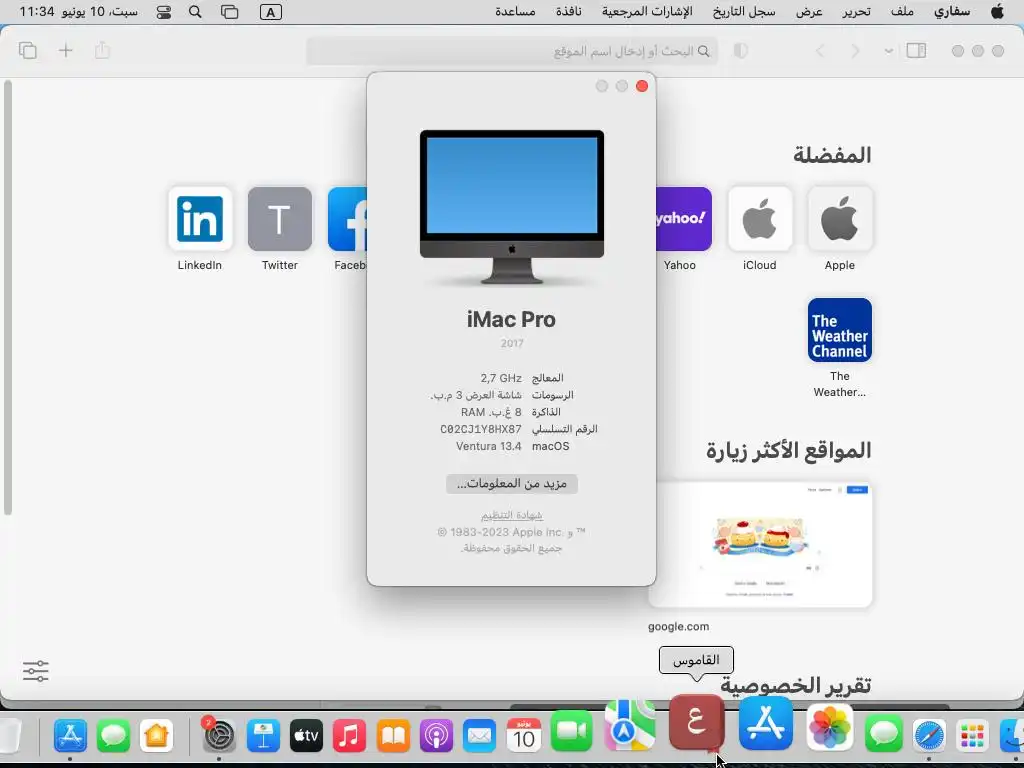Launch FaceTime from the Dock
Screen dimensions: 1024x768
571,731
